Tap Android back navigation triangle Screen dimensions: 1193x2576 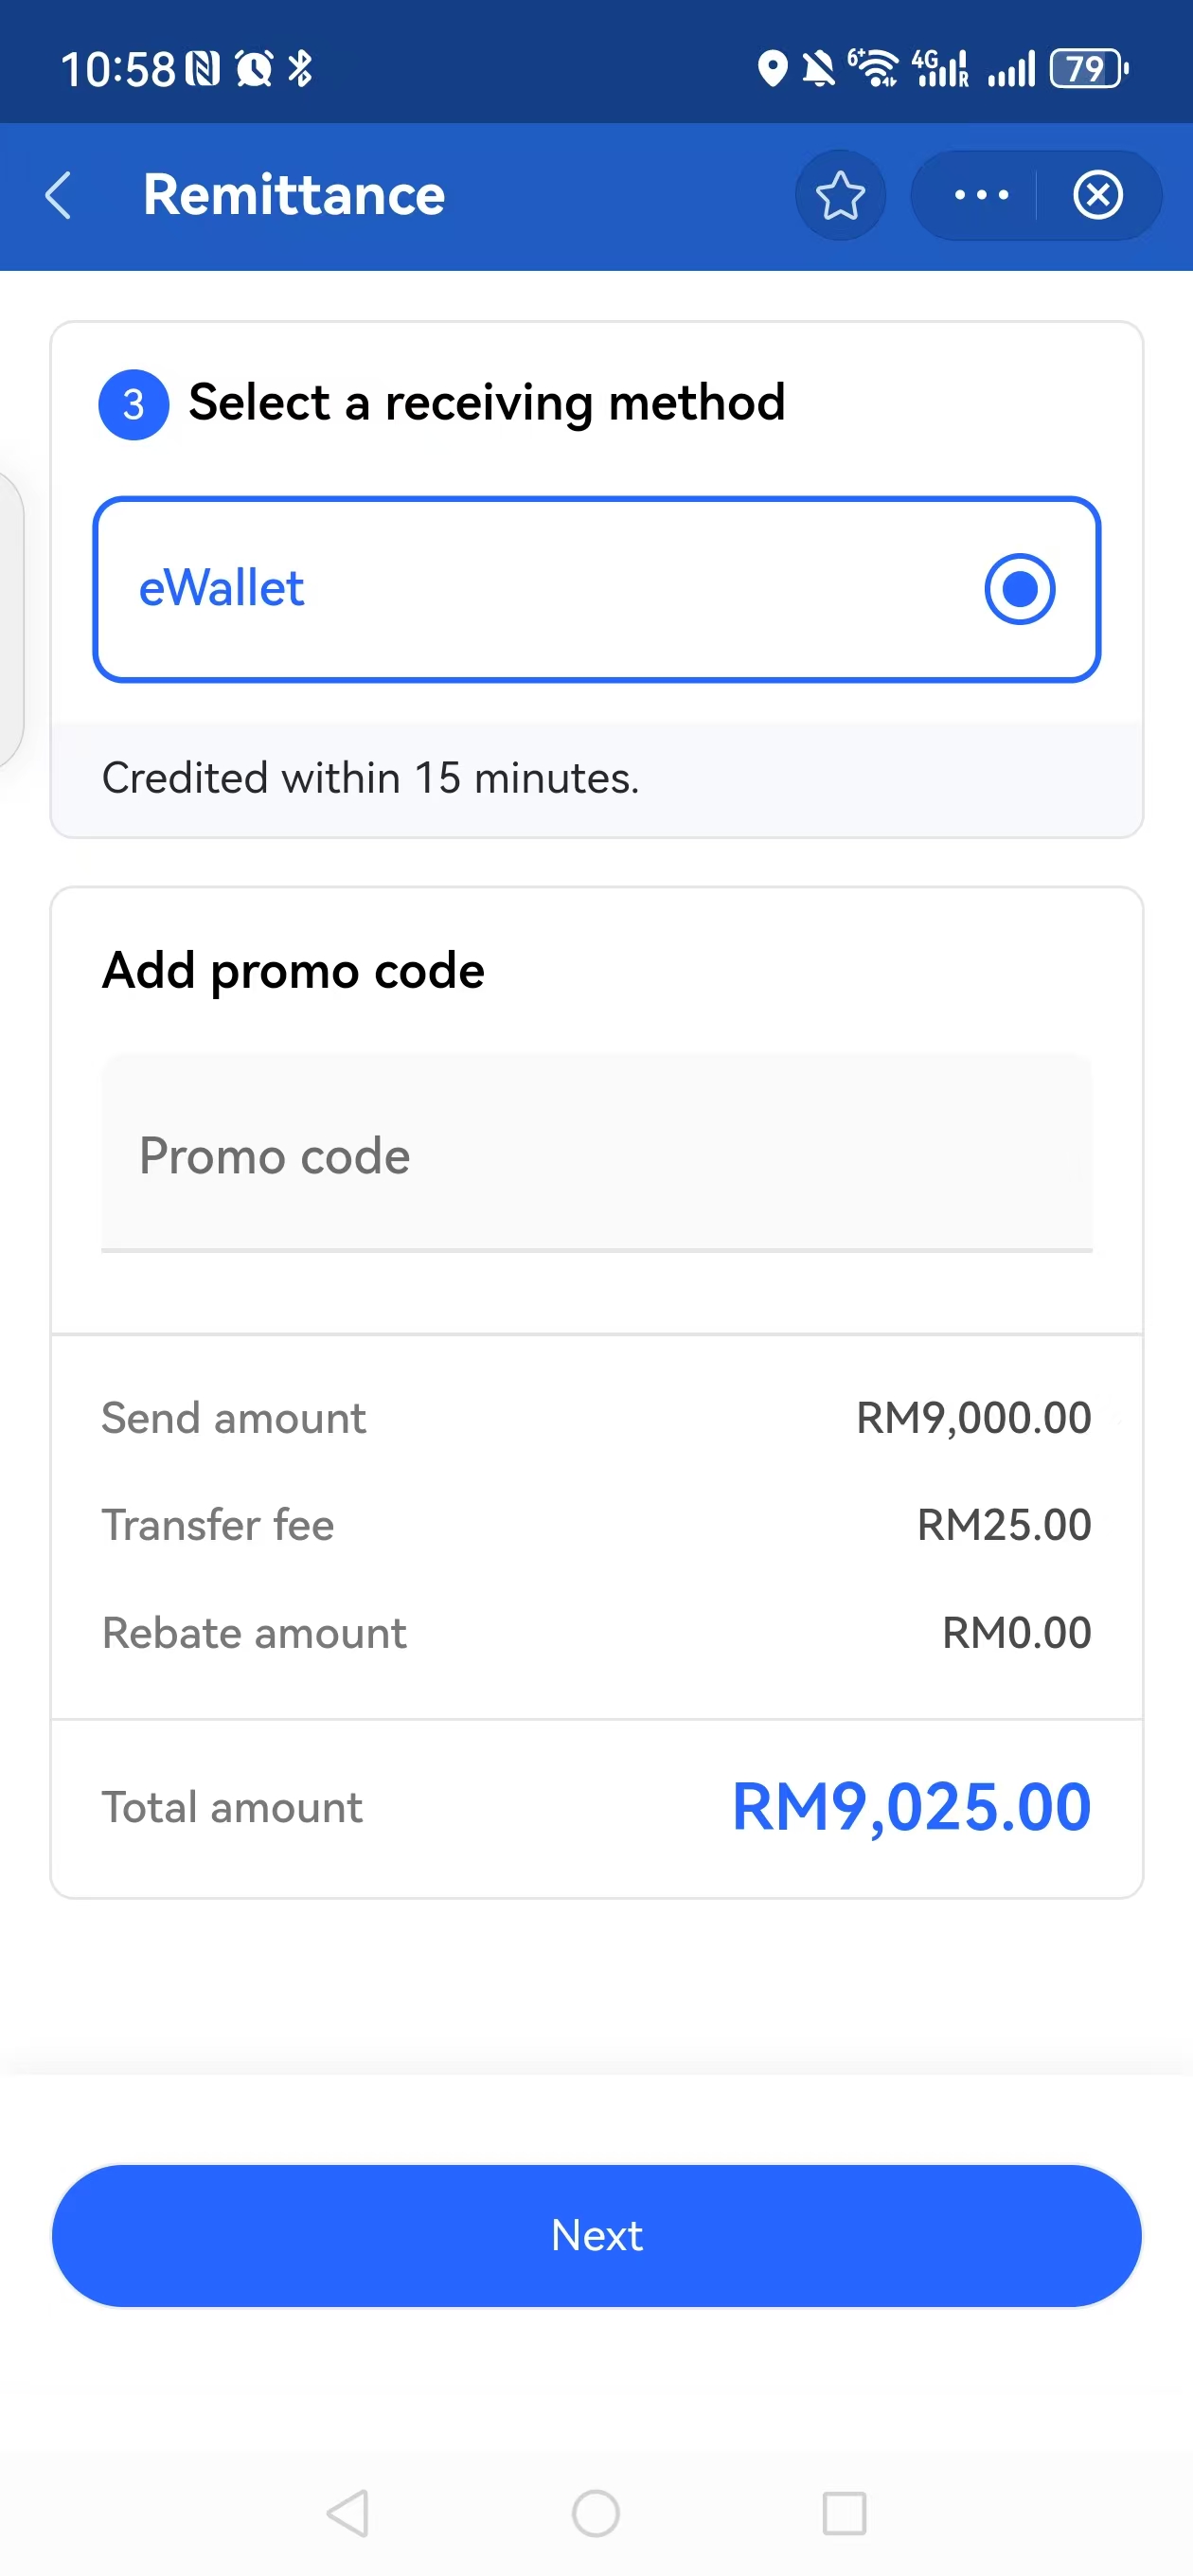point(348,2513)
